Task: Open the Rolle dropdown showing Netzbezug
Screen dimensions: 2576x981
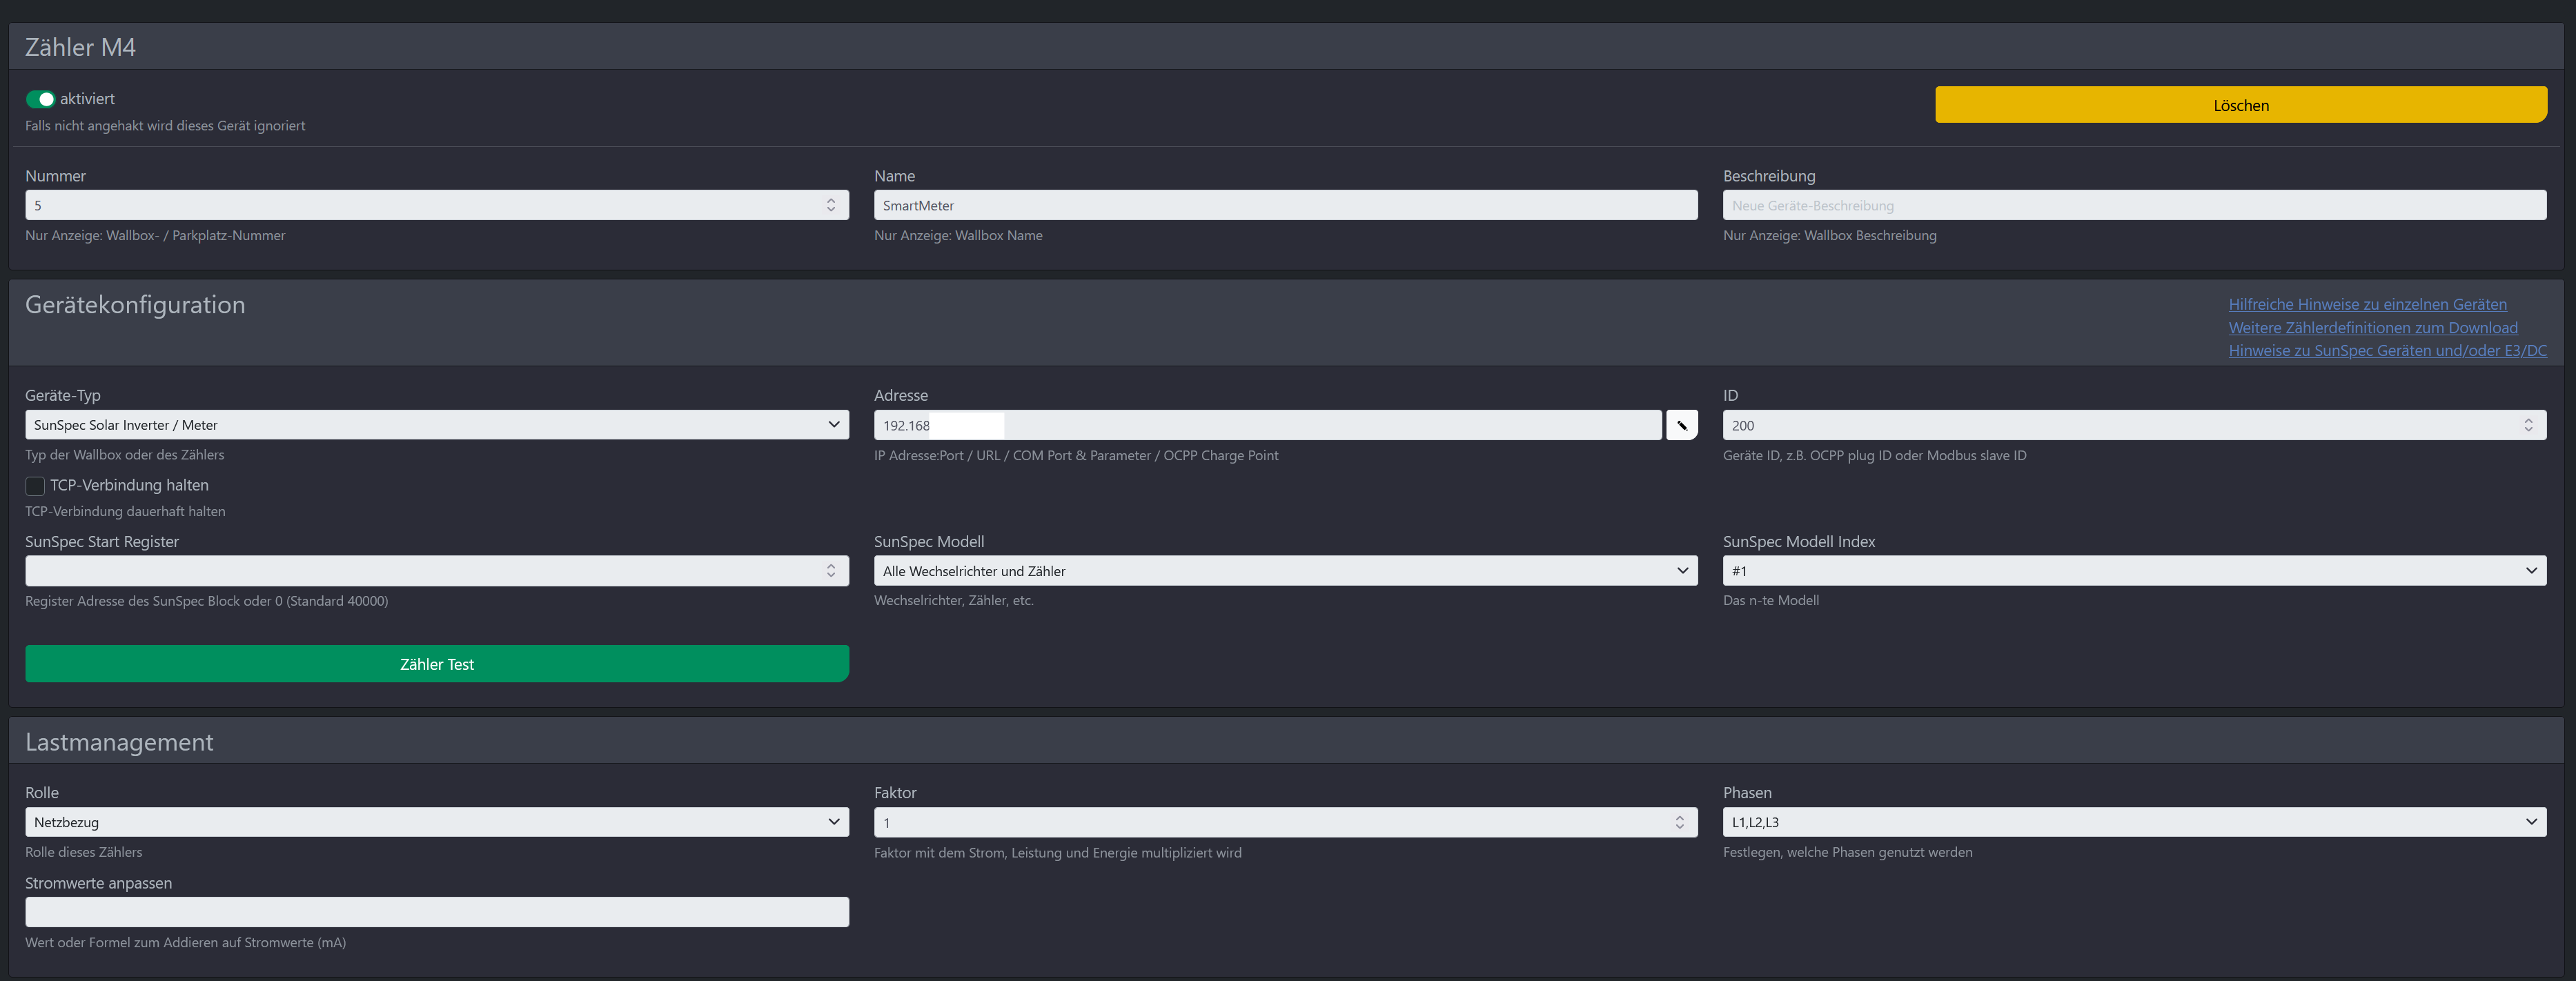Action: (x=437, y=822)
